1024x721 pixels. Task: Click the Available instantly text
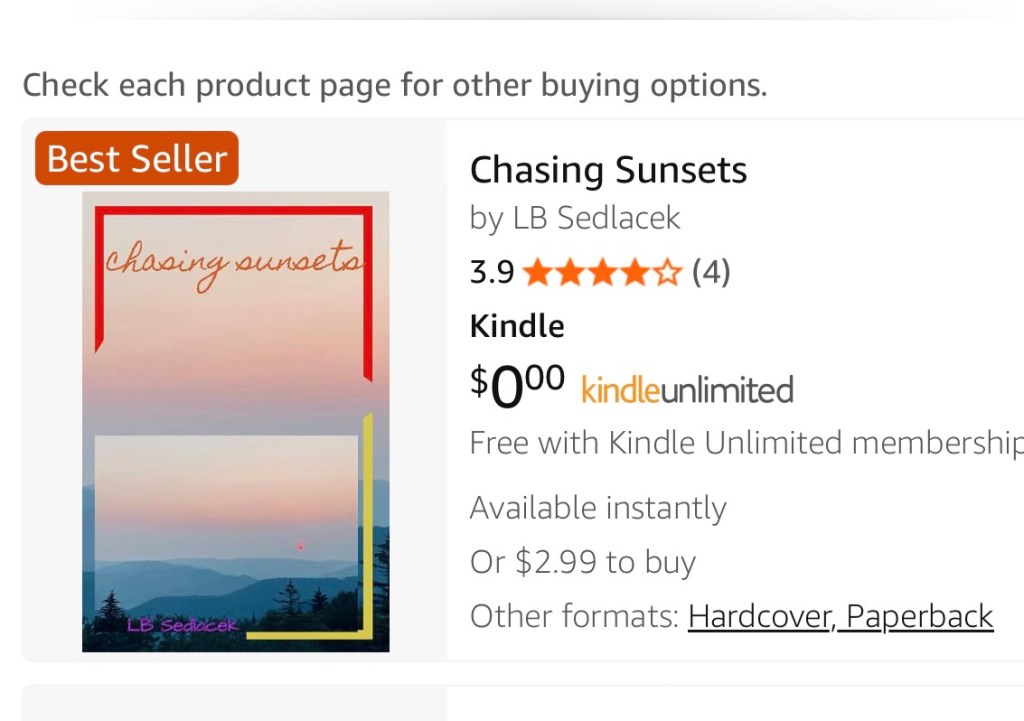pyautogui.click(x=598, y=508)
